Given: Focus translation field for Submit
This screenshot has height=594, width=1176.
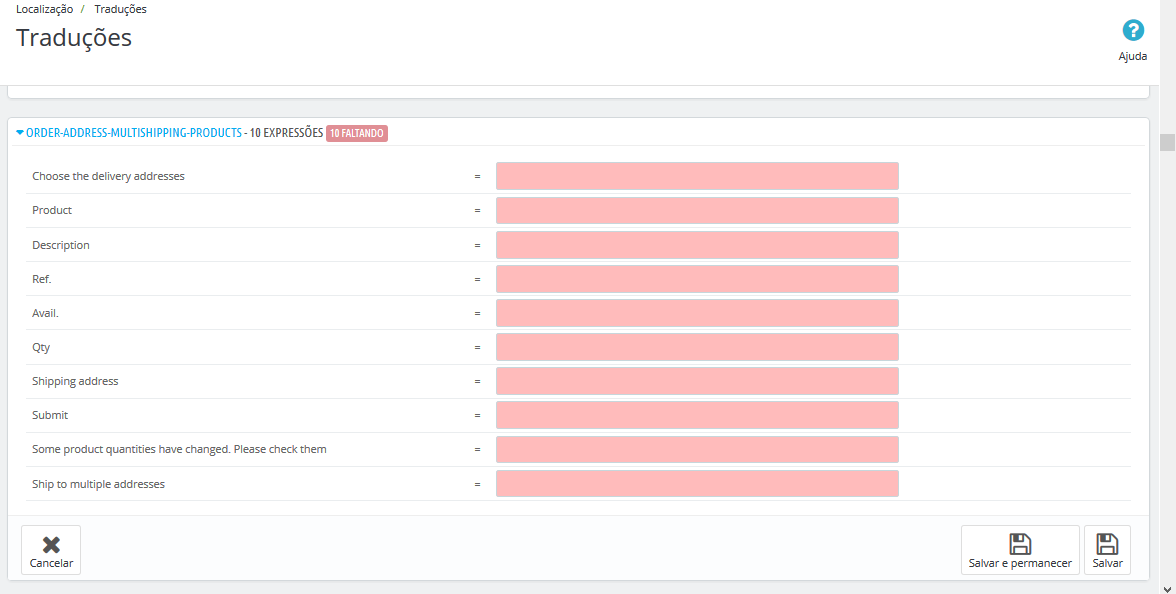Looking at the screenshot, I should (697, 416).
